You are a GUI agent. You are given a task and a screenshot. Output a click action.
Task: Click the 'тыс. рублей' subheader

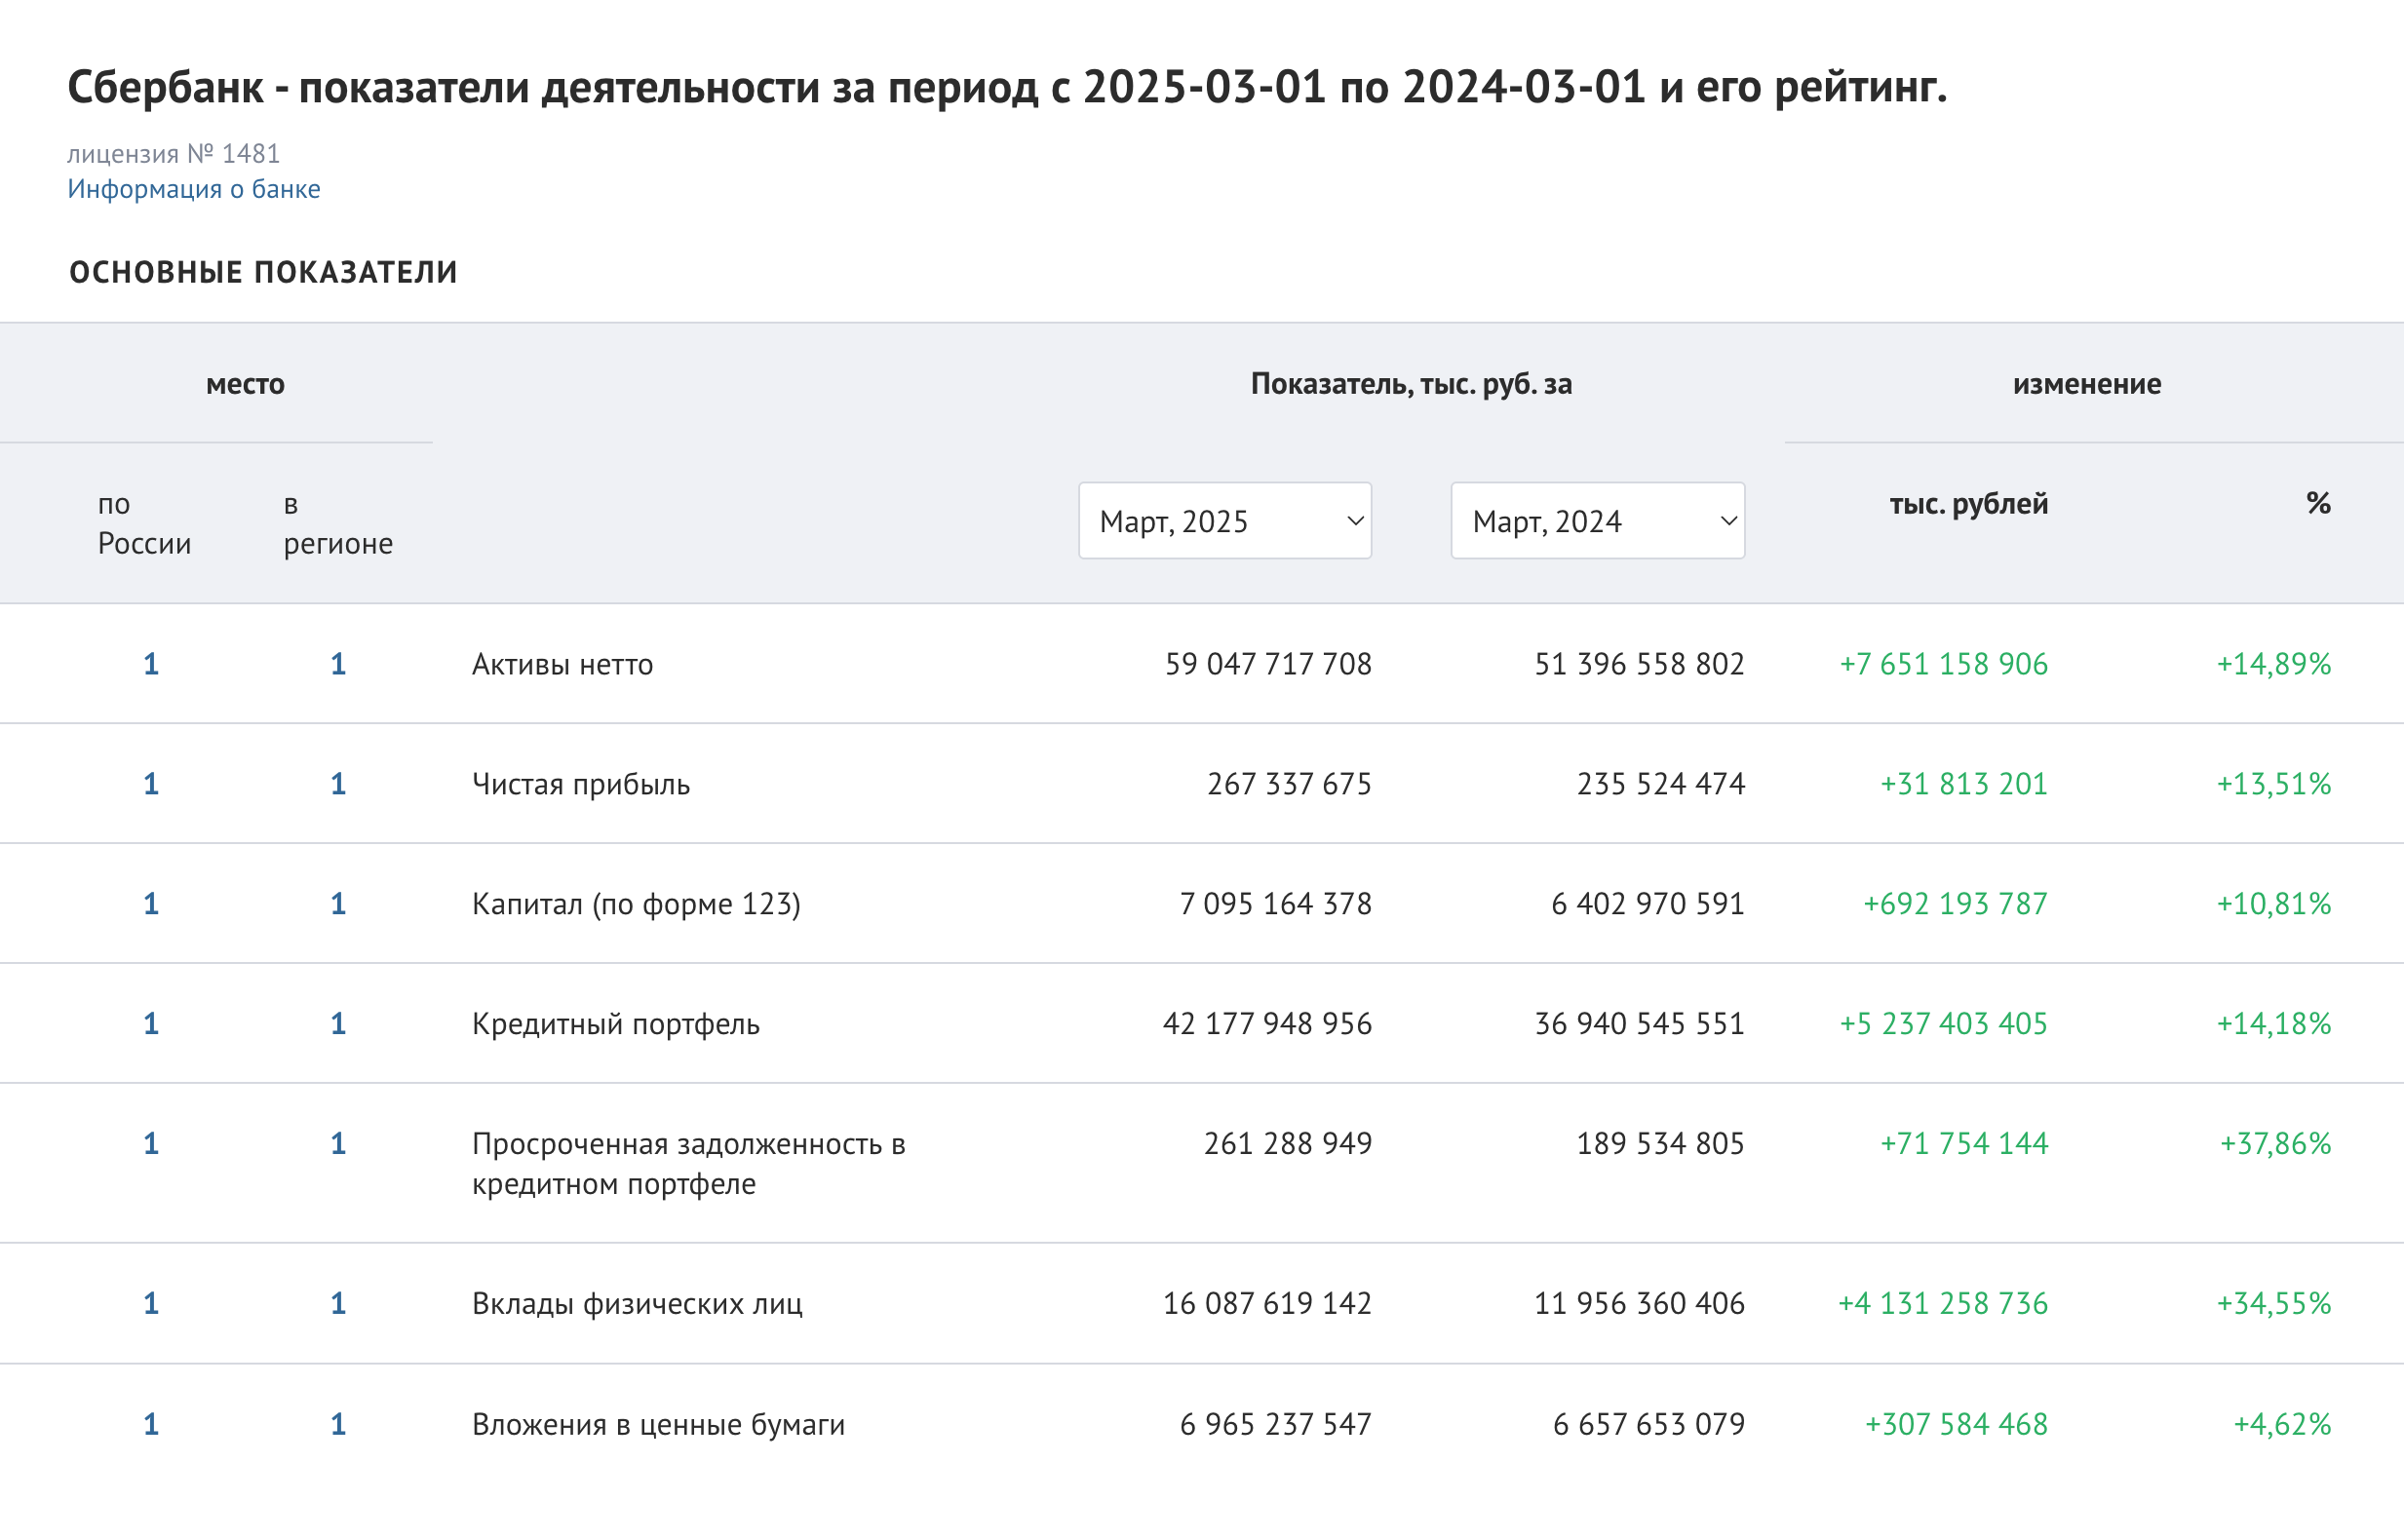point(1968,504)
